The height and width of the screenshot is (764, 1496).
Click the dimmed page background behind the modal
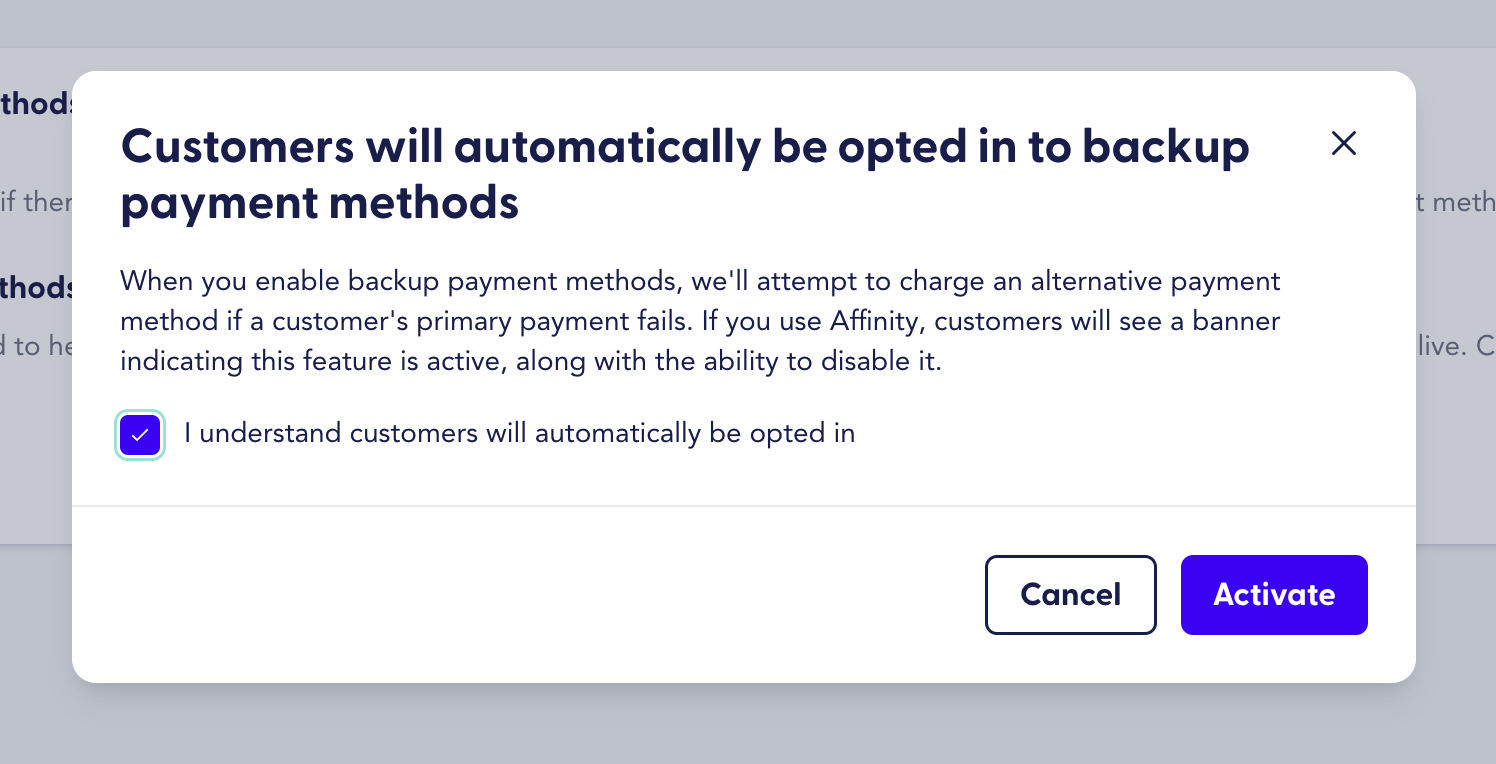point(748,730)
